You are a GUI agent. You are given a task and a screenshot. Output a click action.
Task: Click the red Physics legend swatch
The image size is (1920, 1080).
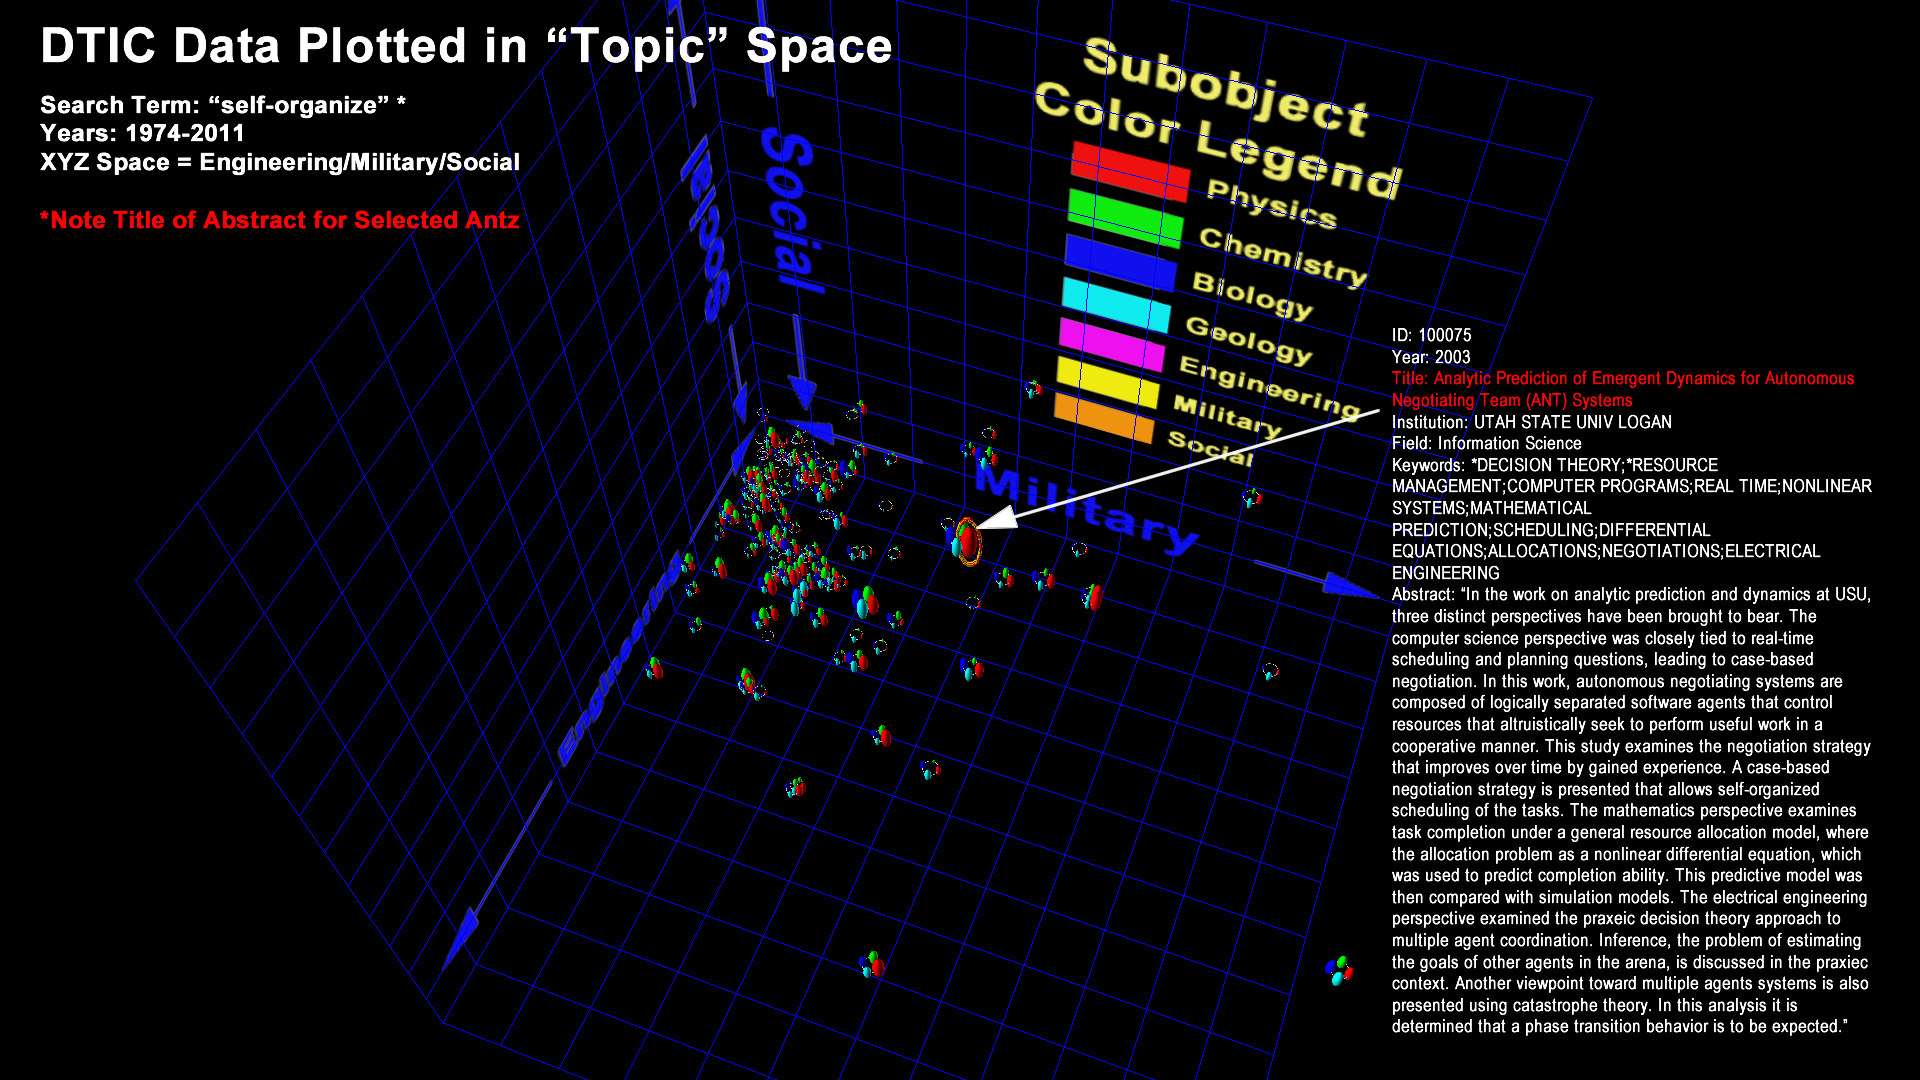[x=1130, y=171]
